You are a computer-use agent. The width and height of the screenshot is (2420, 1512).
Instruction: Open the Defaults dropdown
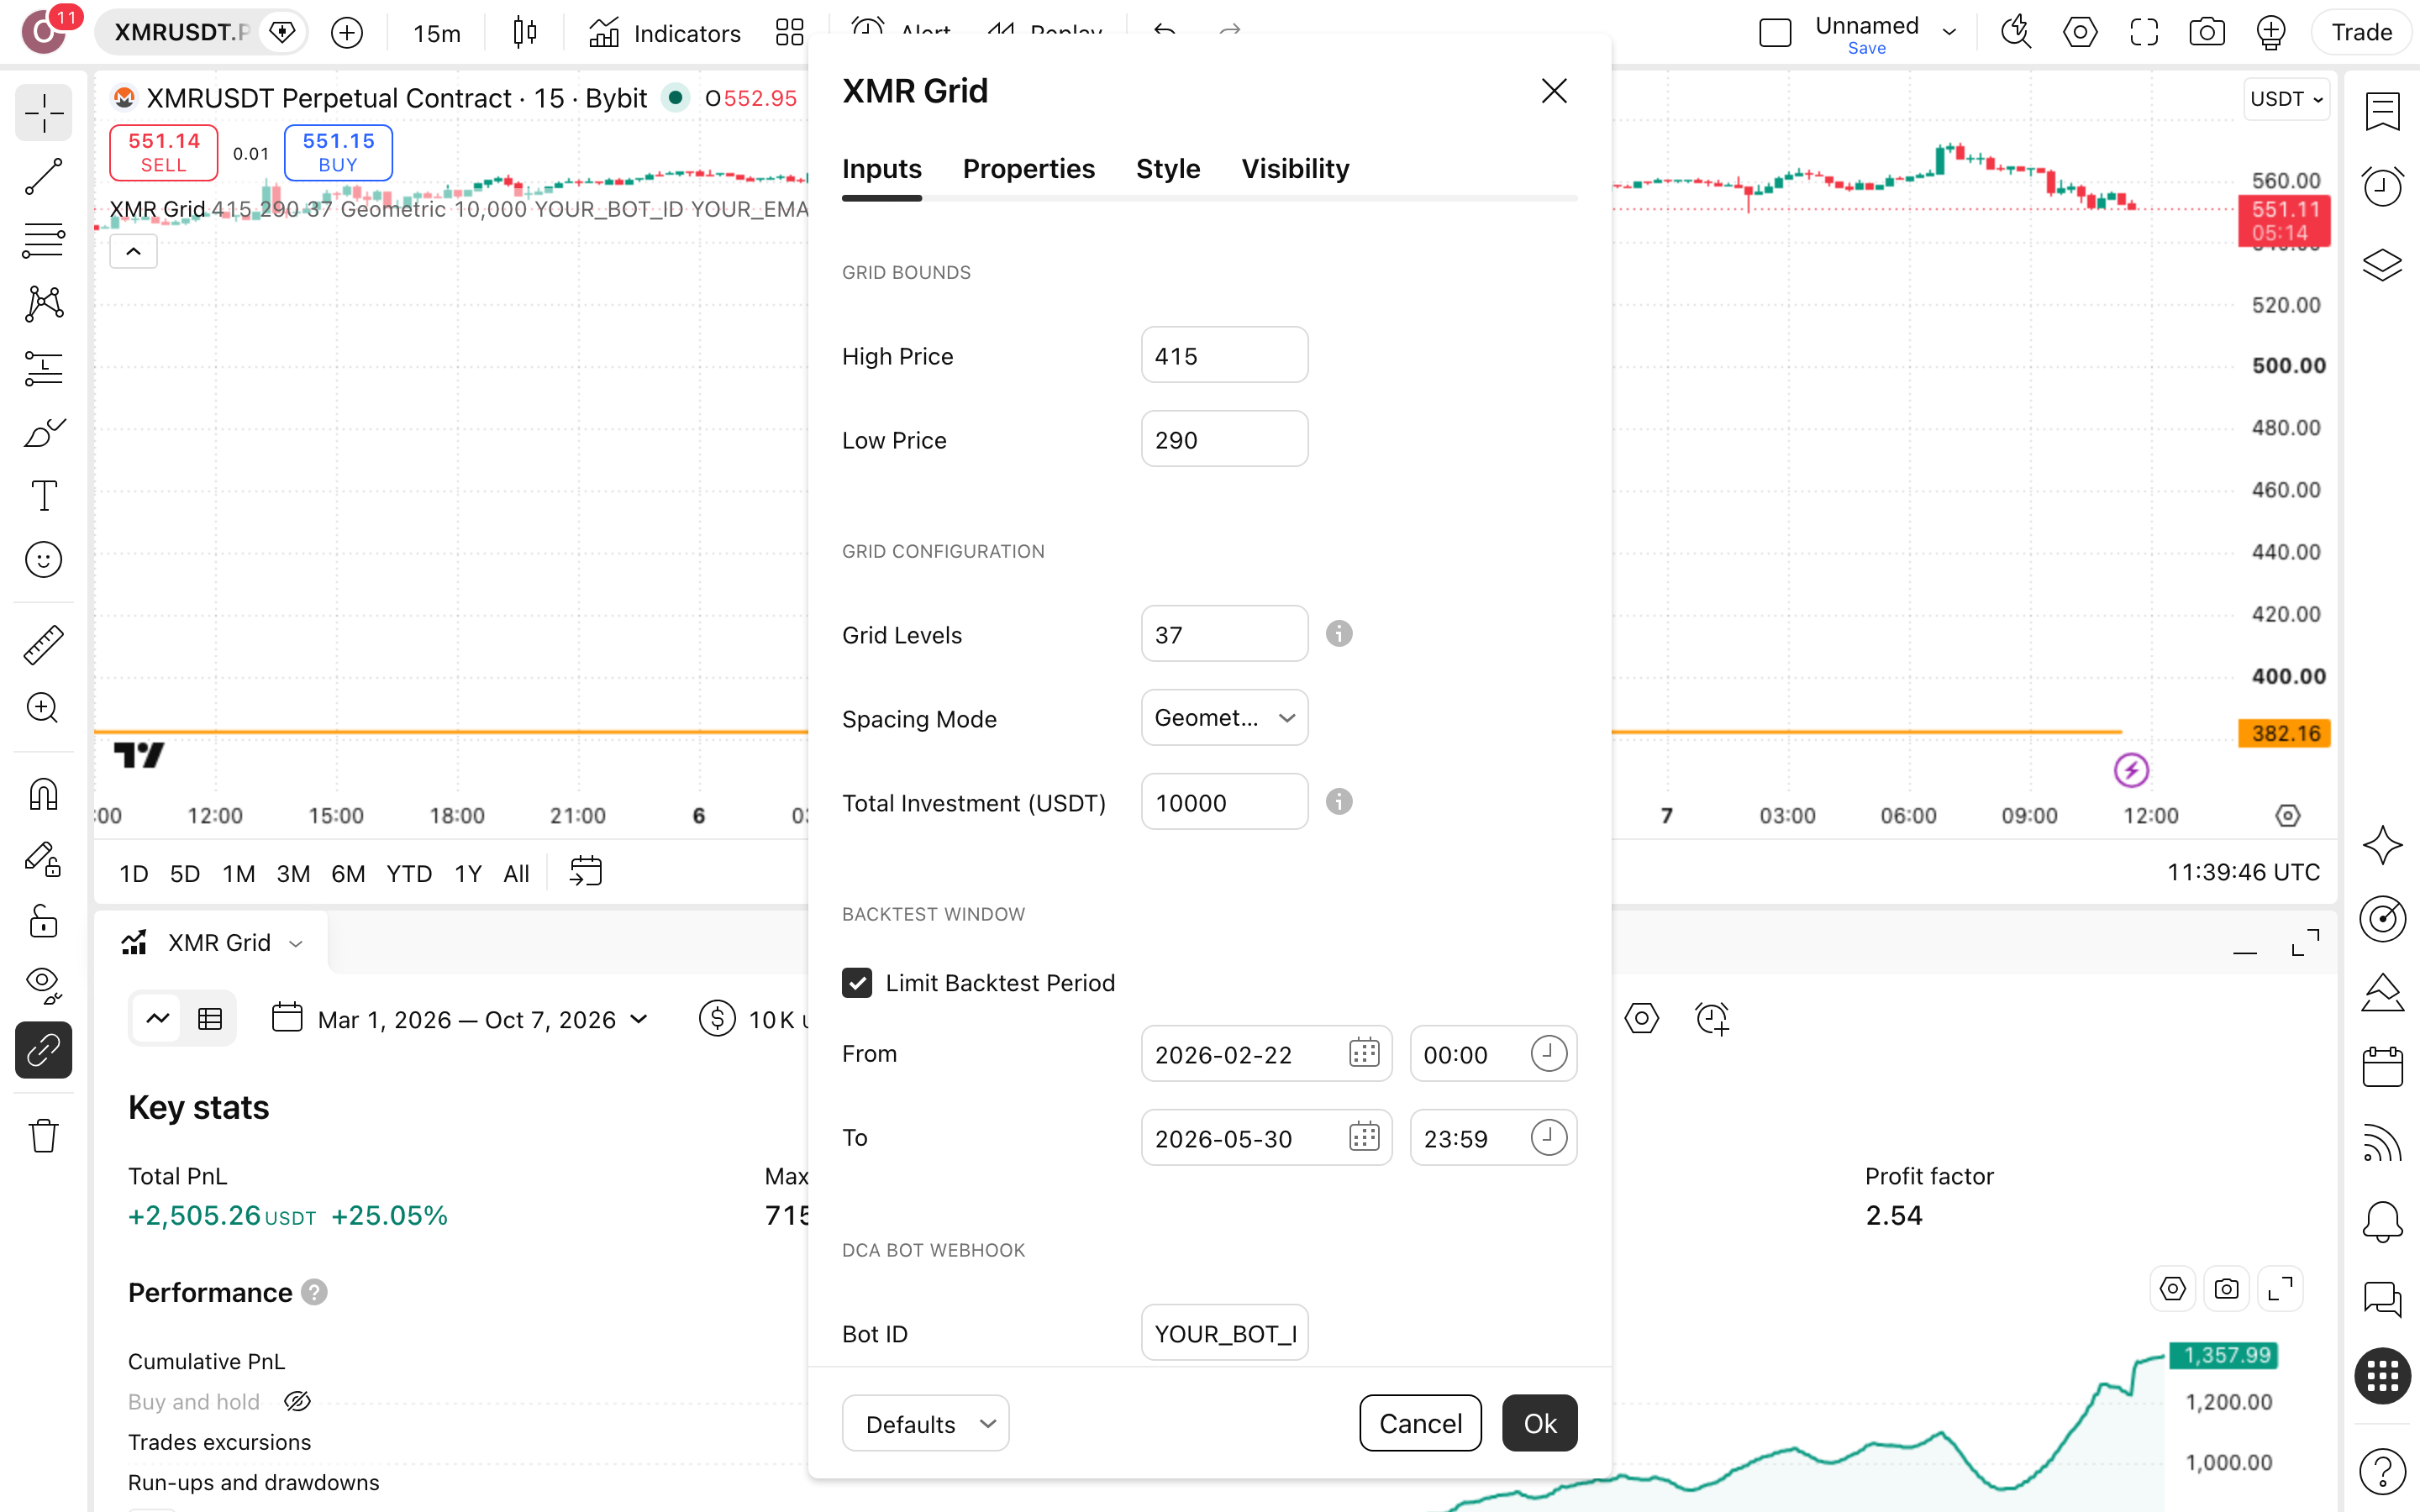point(925,1423)
